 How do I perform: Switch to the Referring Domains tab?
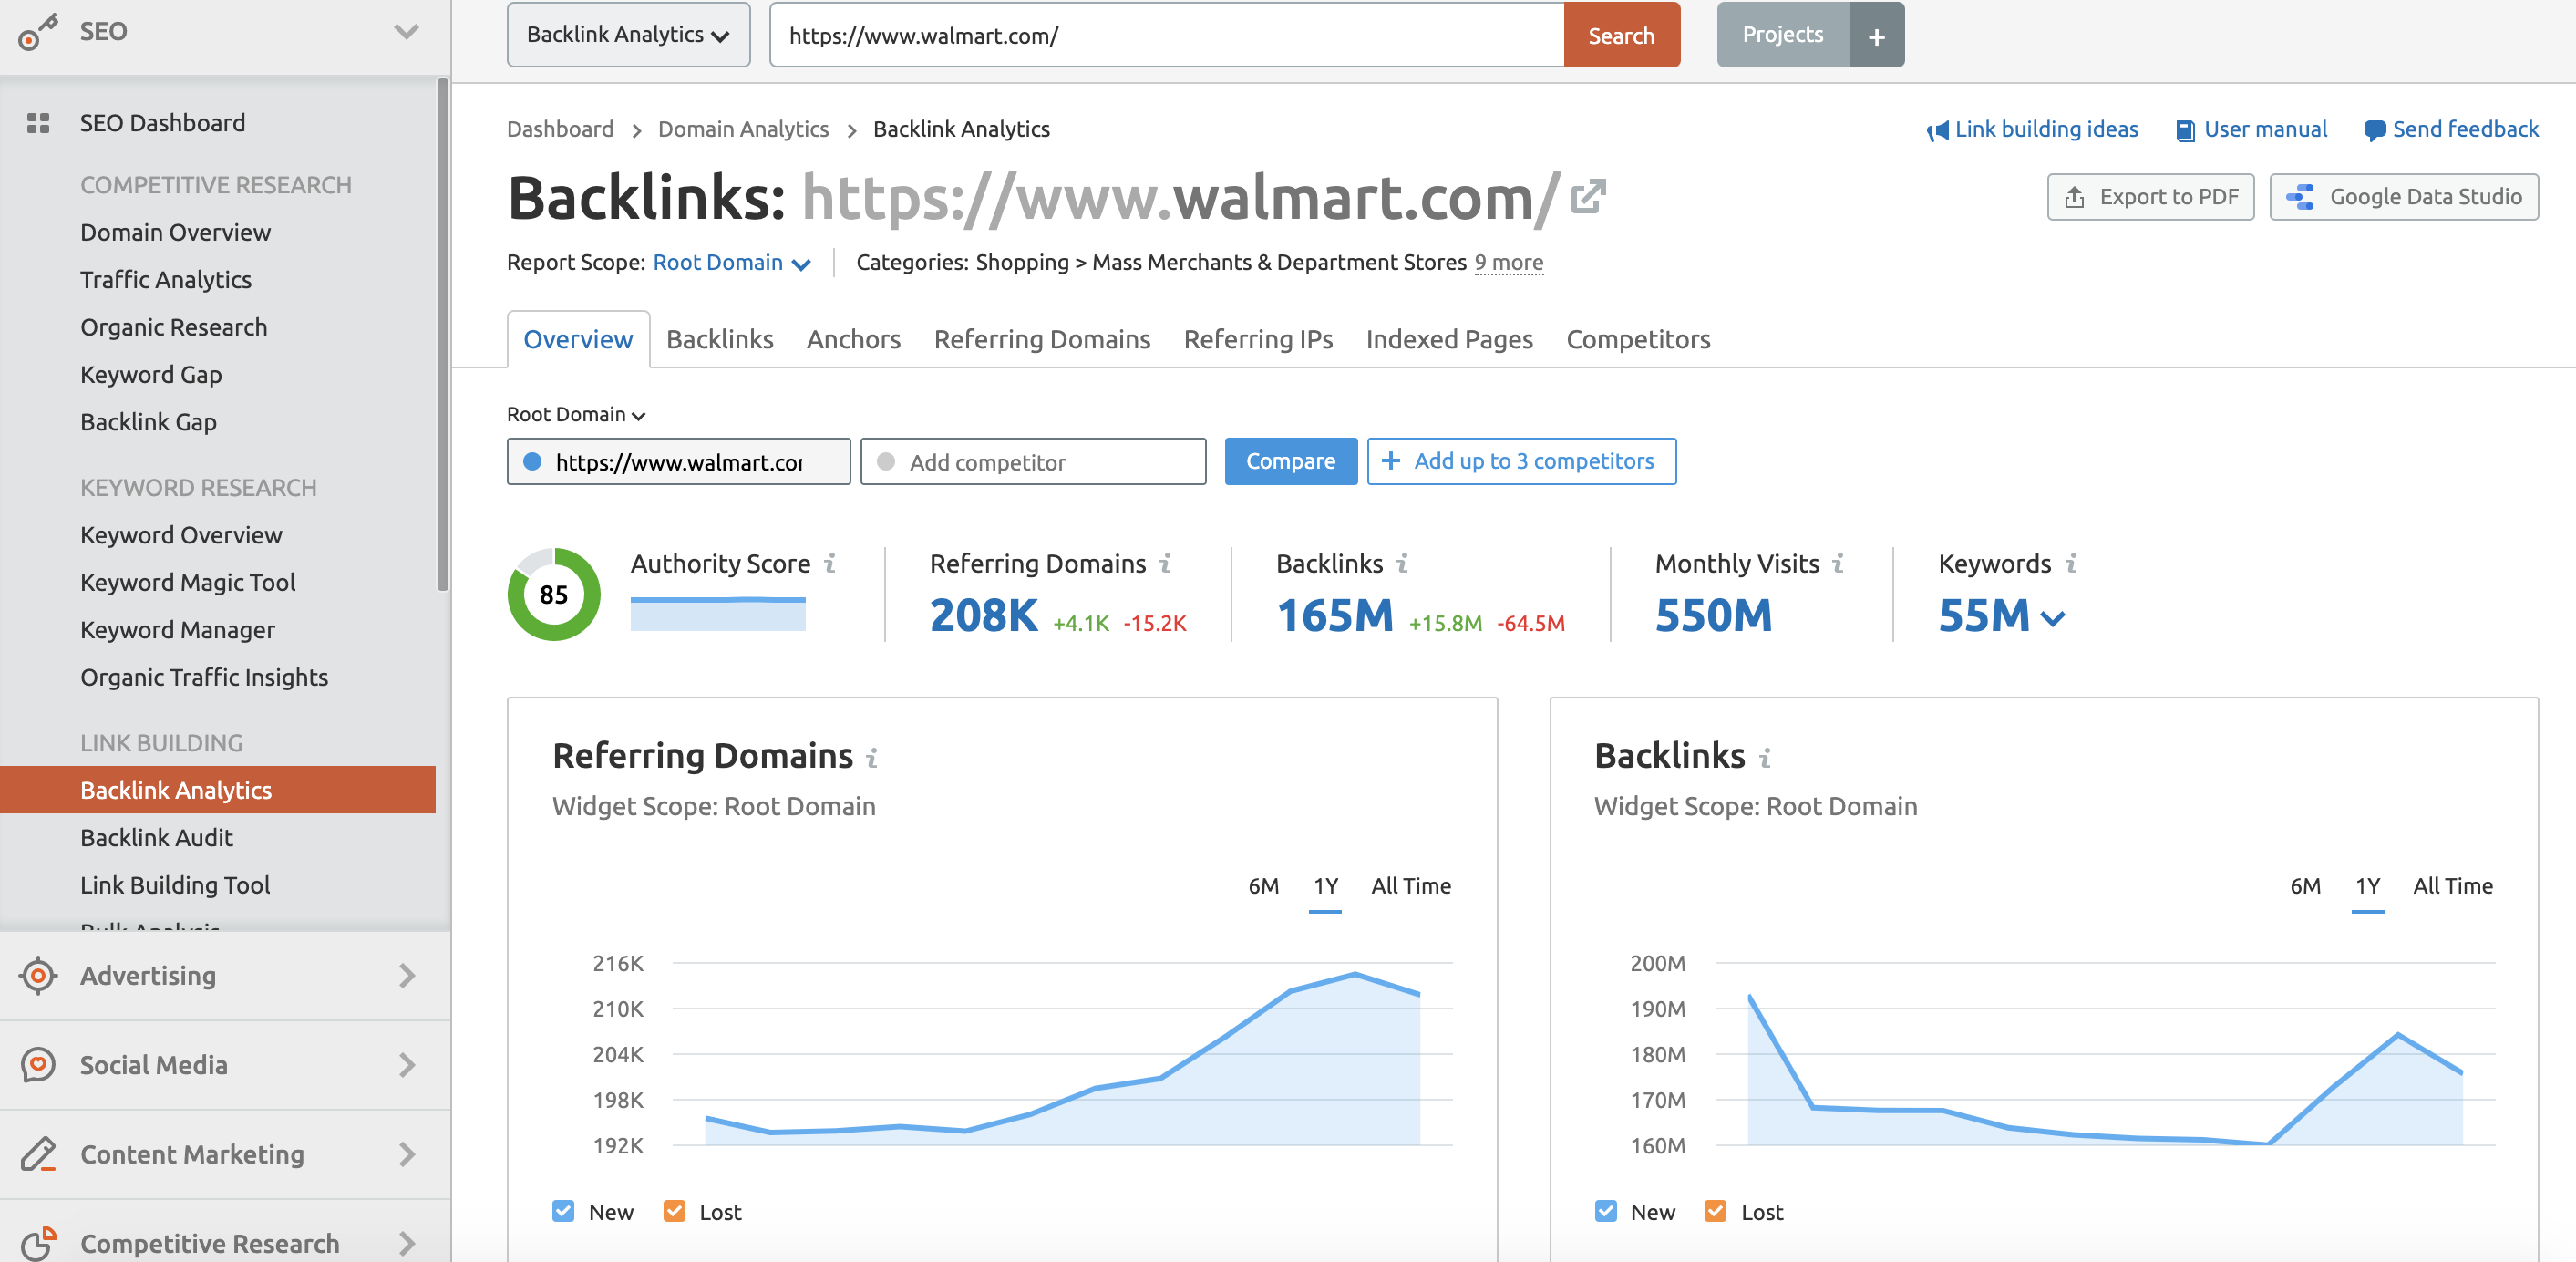click(1042, 340)
